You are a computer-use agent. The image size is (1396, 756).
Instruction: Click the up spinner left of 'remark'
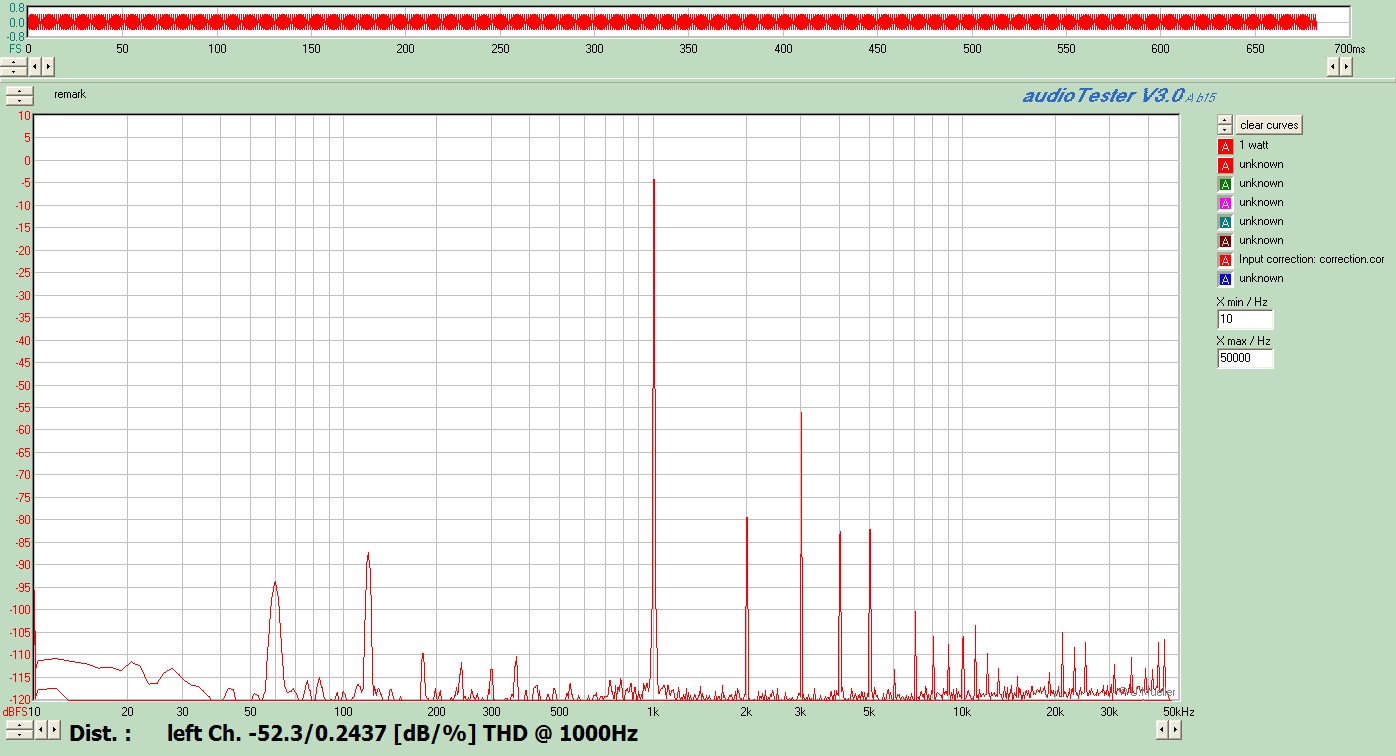coord(19,91)
